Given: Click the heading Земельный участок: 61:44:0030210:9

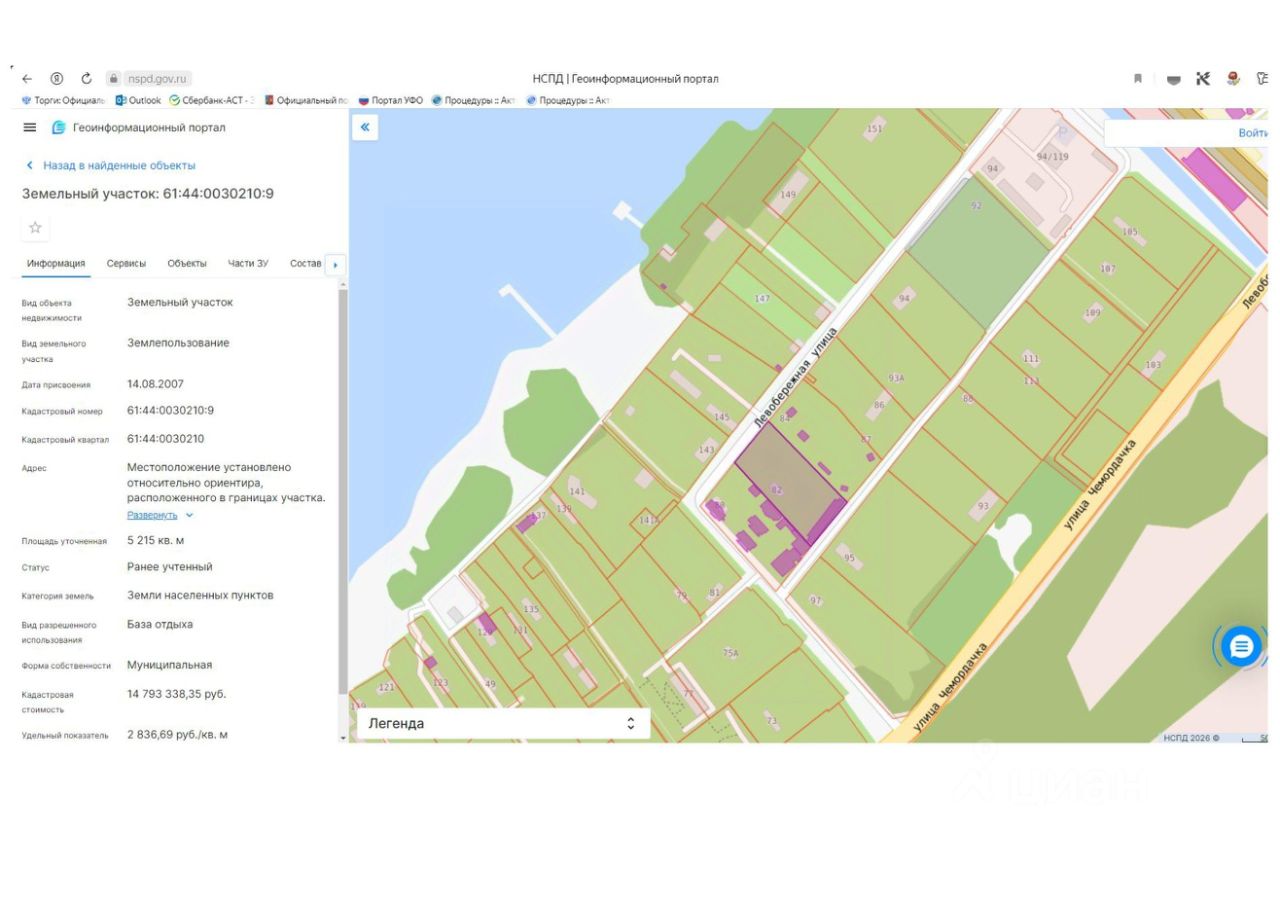Looking at the screenshot, I should point(148,194).
